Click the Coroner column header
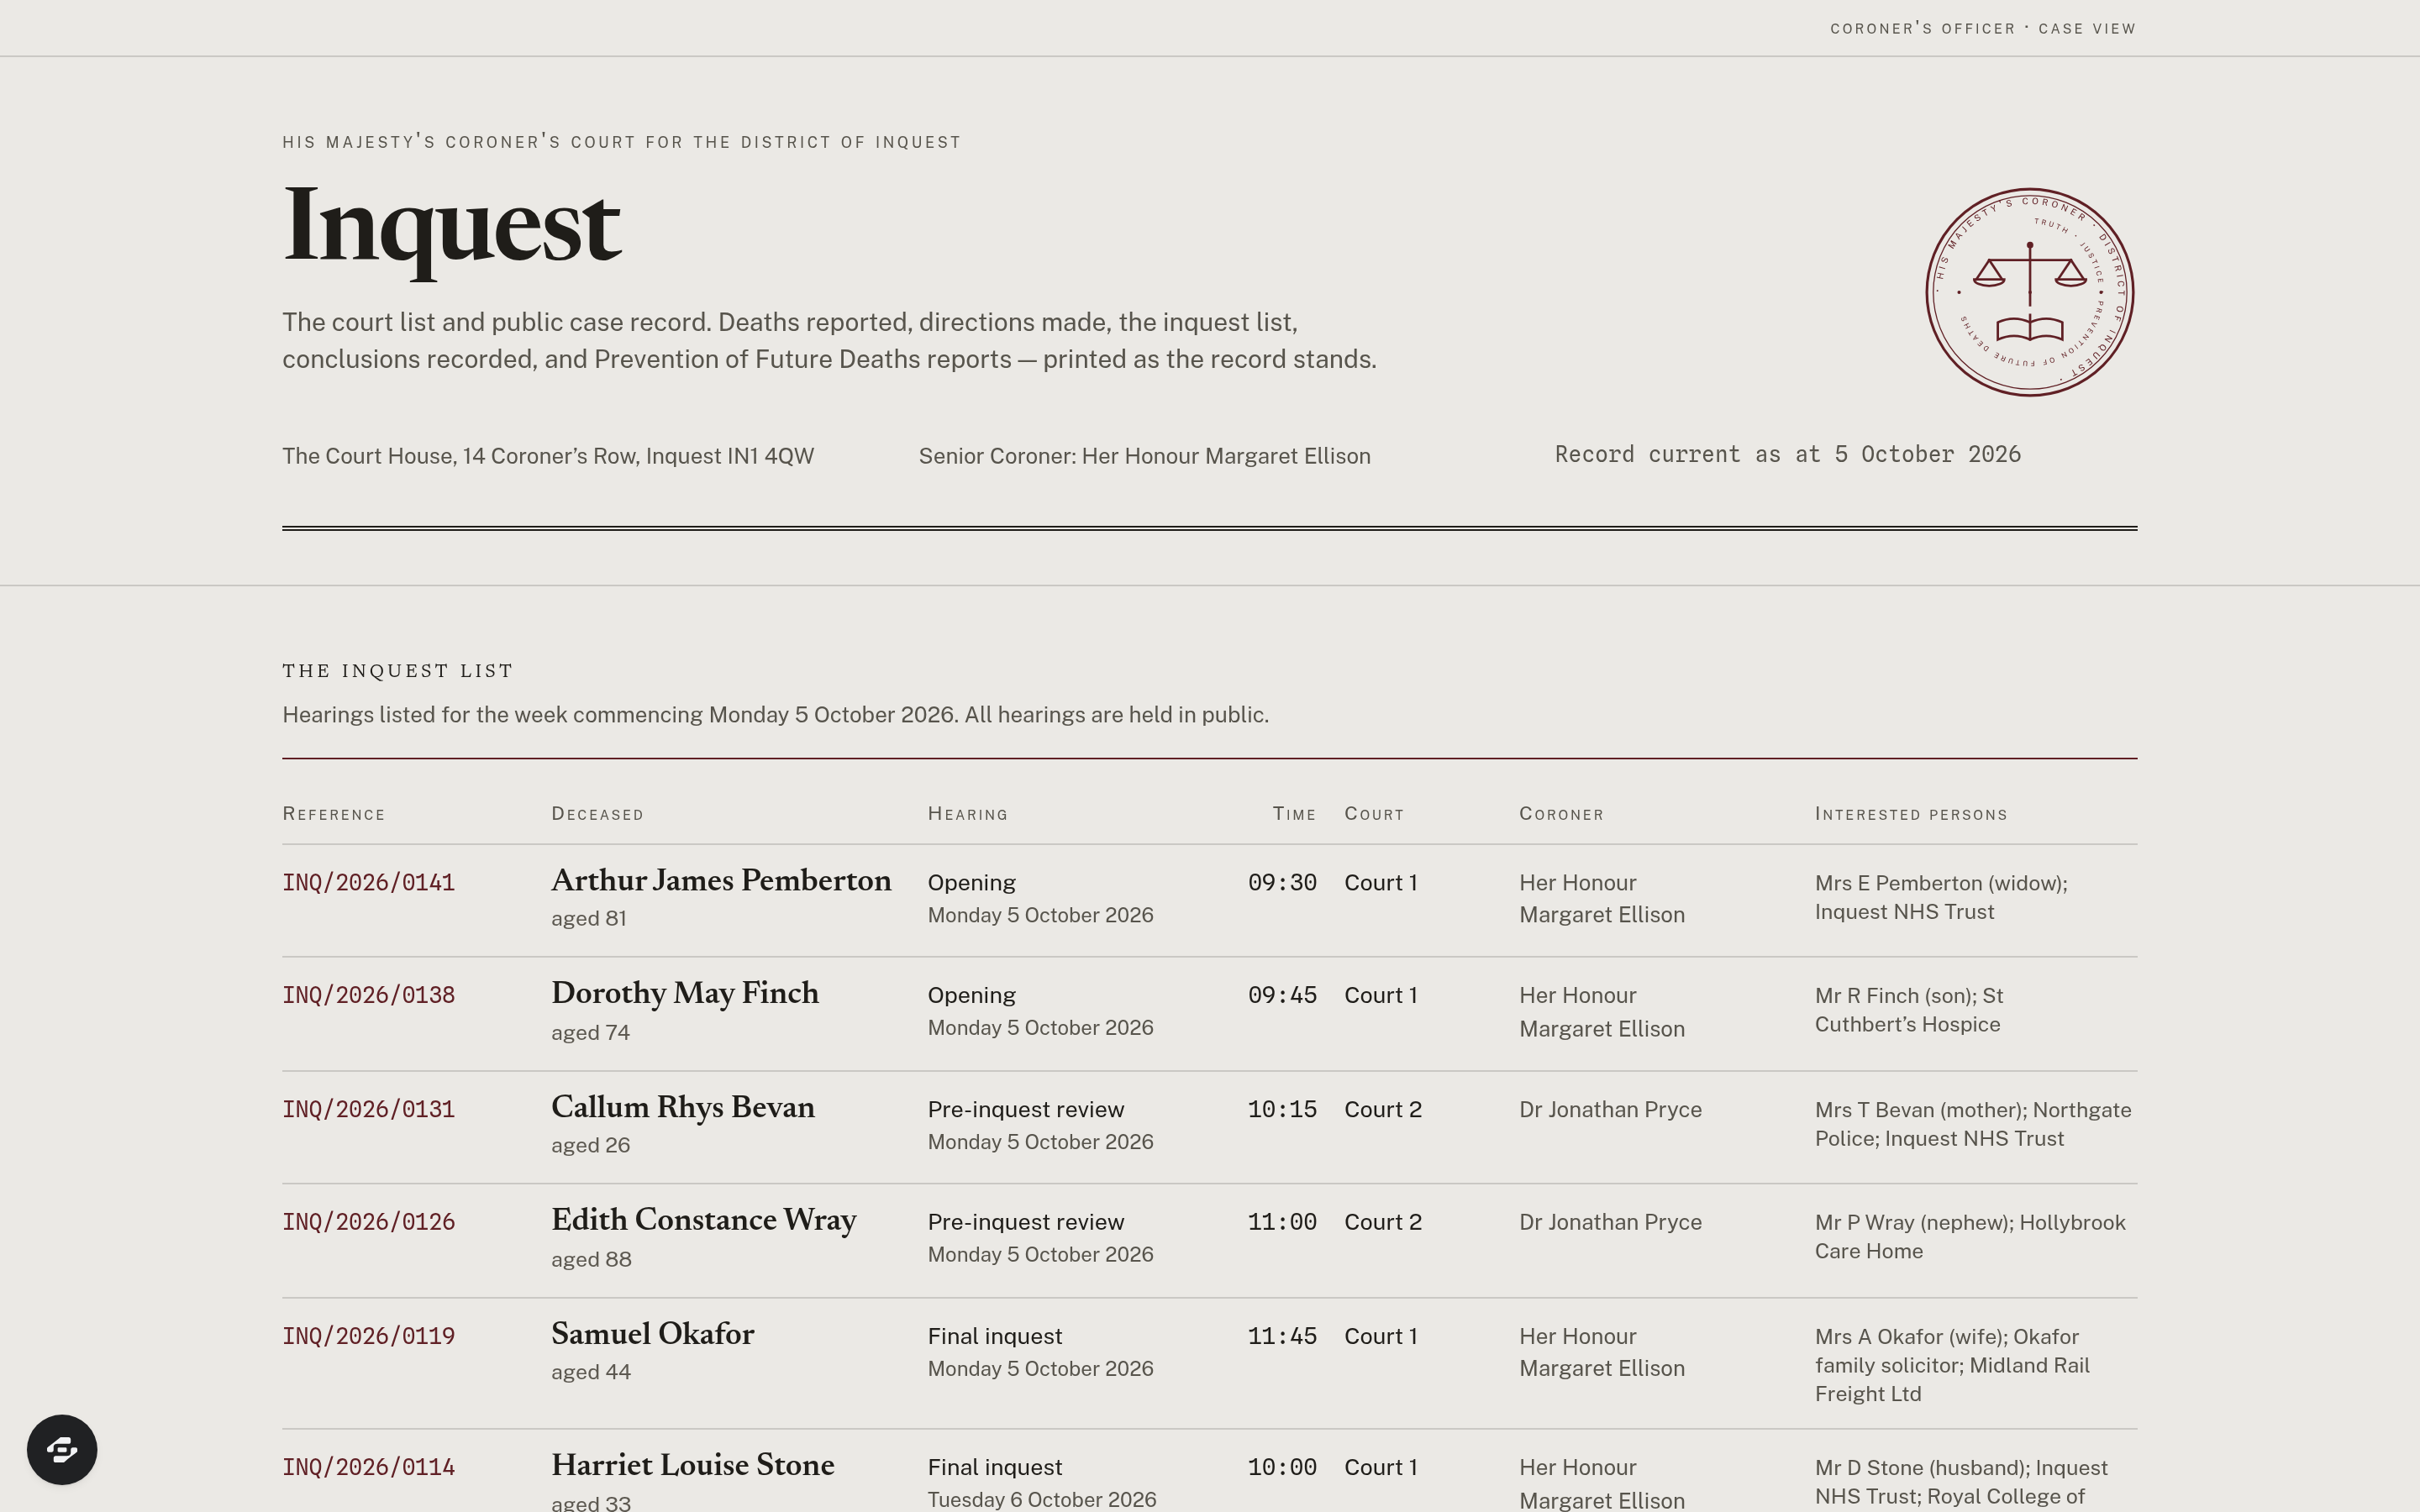 [1561, 814]
